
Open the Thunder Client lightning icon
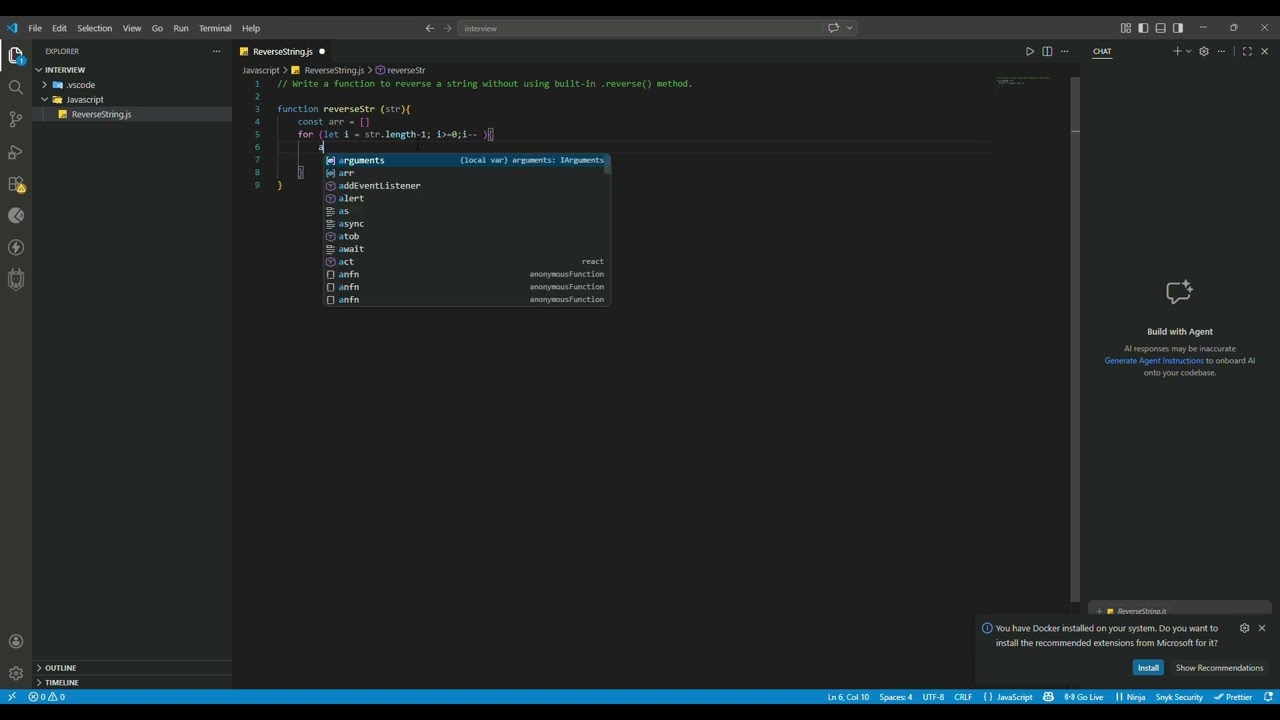point(16,247)
